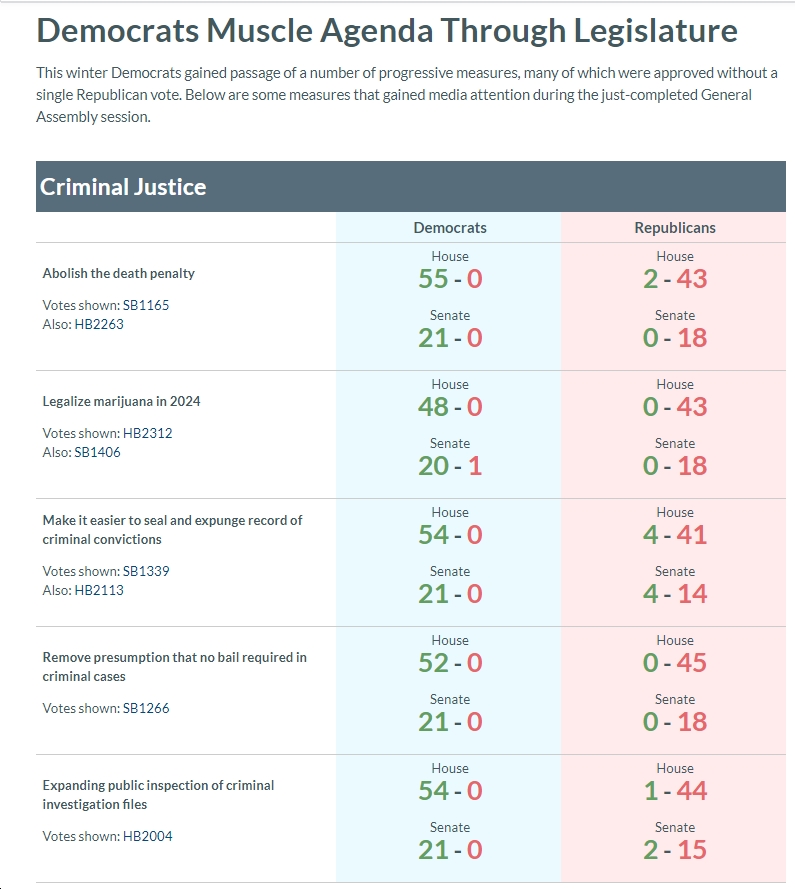The width and height of the screenshot is (795, 889).
Task: Click the Criminal Justice section header
Action: coord(411,187)
